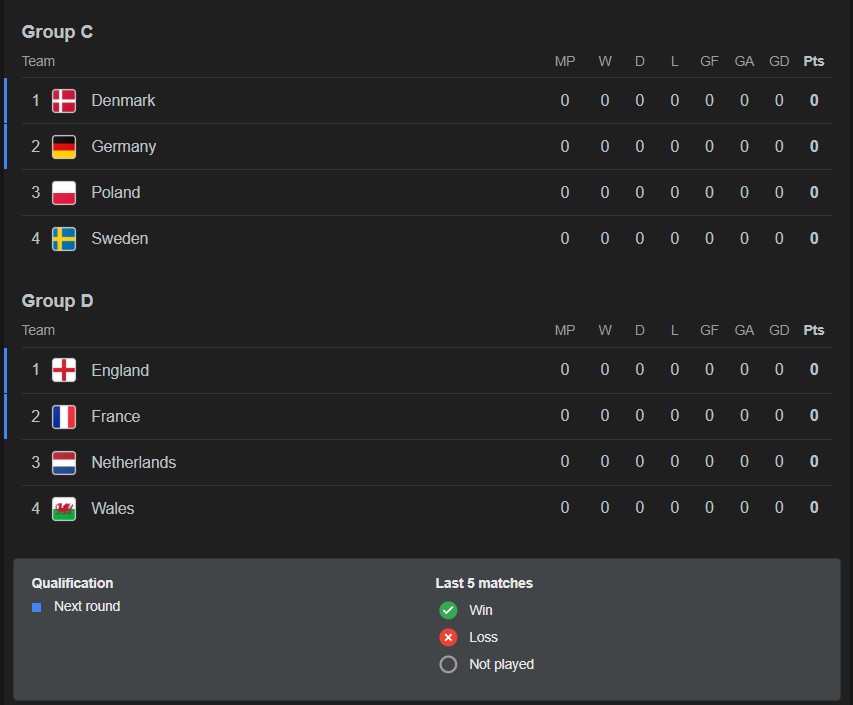The width and height of the screenshot is (853, 705).
Task: Select the Netherlands team name
Action: click(133, 462)
